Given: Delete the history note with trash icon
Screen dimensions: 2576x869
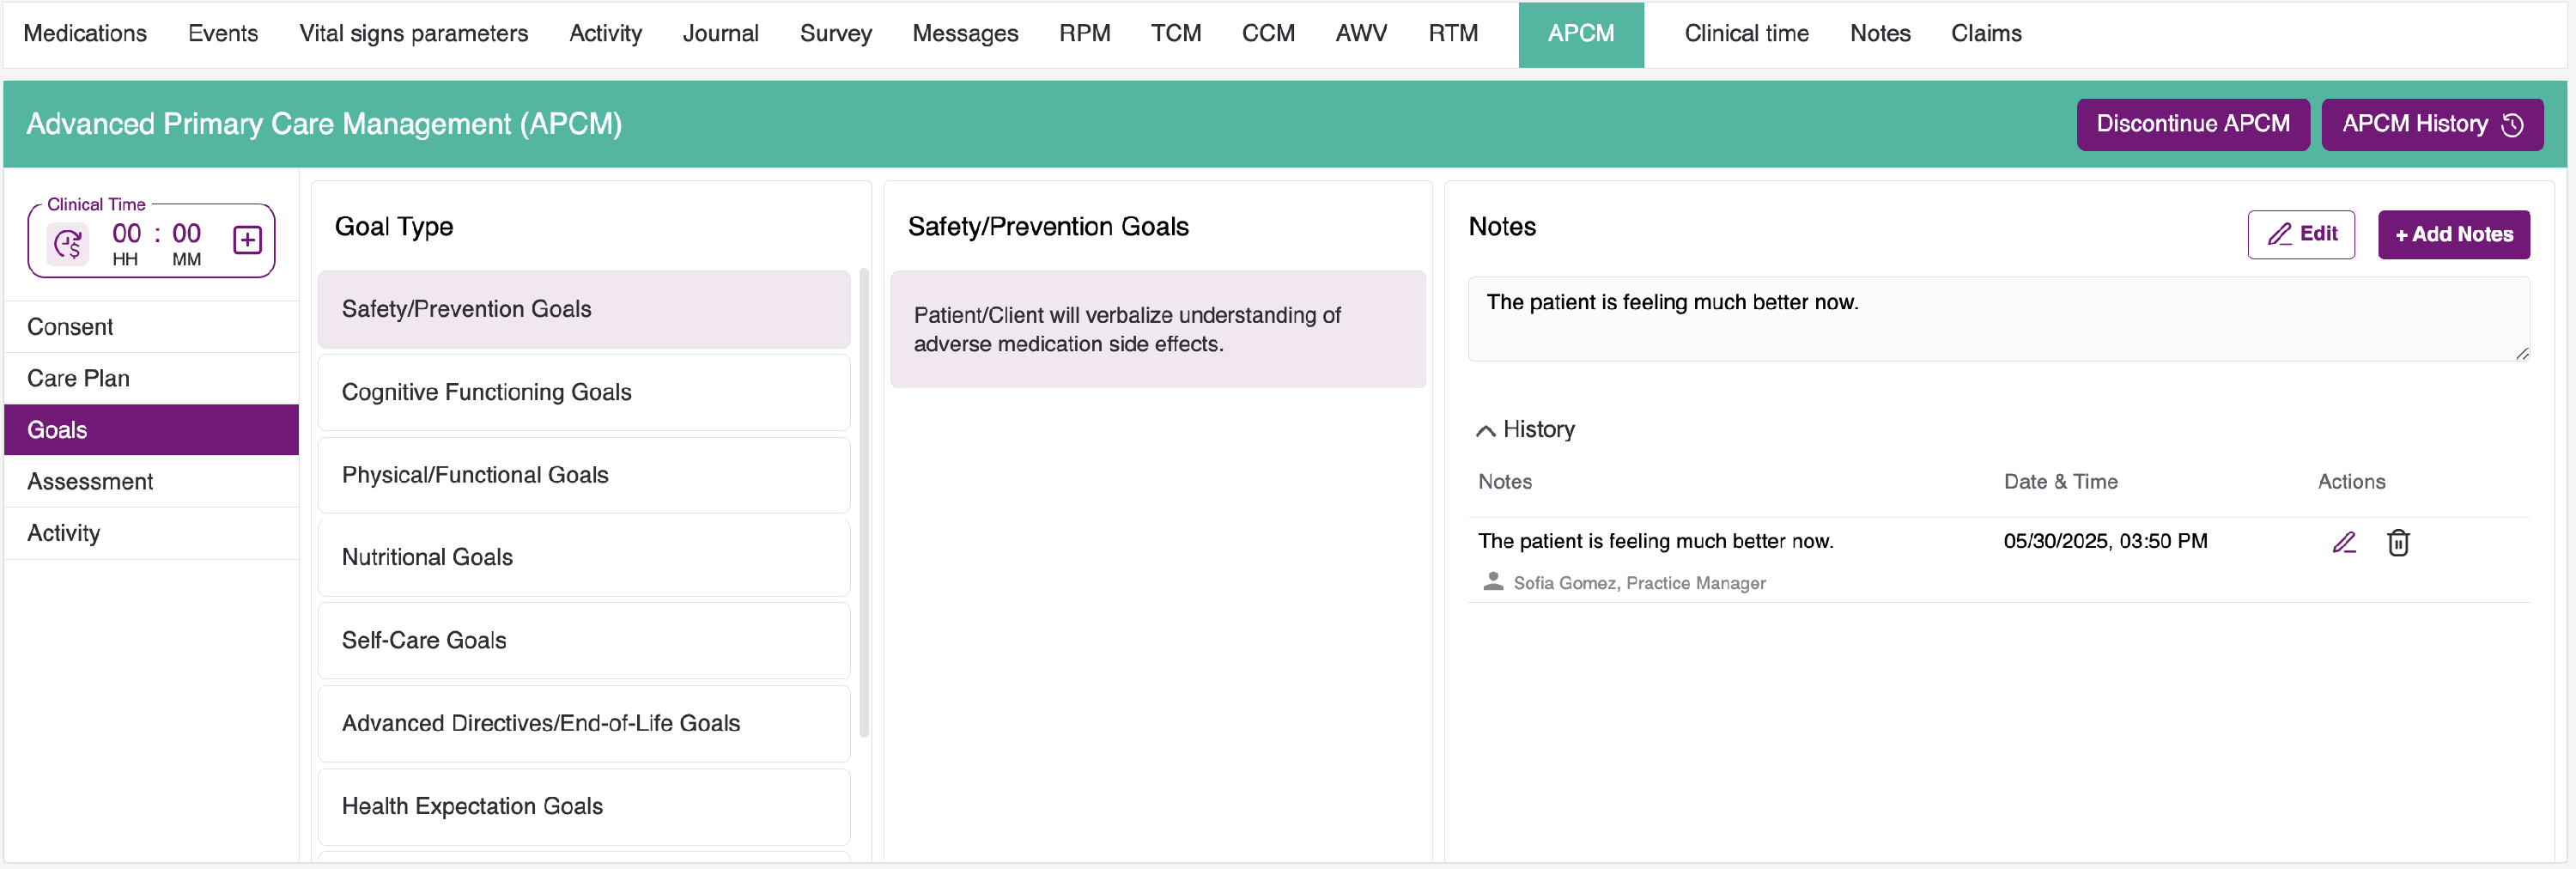Looking at the screenshot, I should [2398, 542].
